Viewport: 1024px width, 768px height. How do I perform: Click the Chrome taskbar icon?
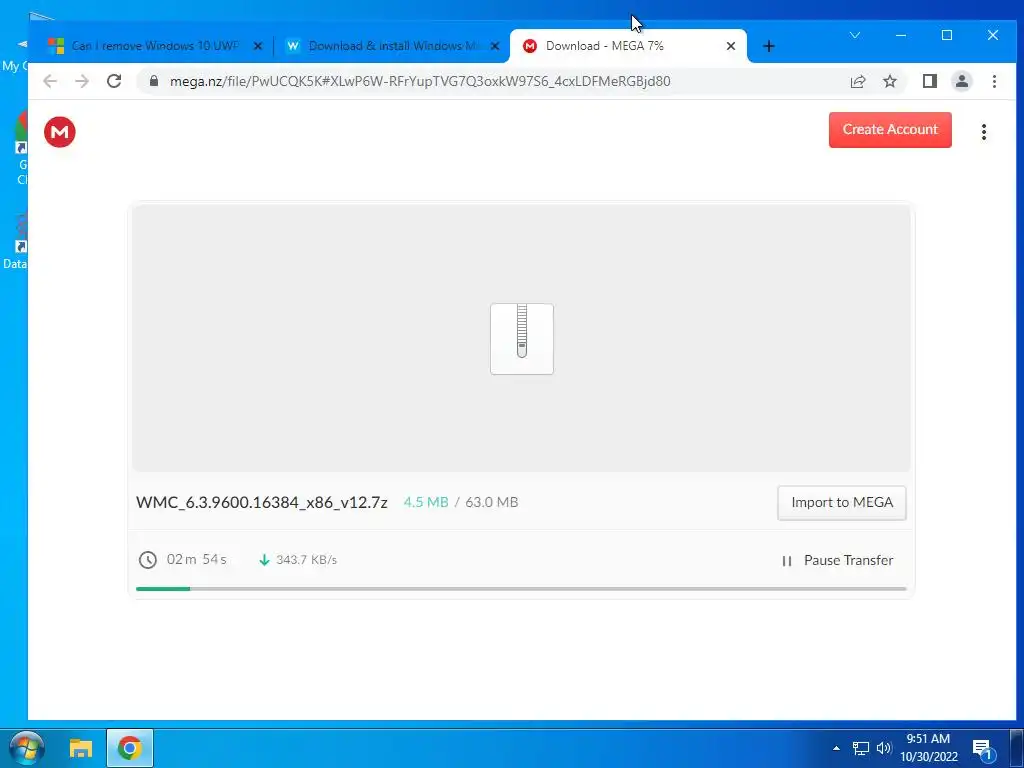click(130, 748)
